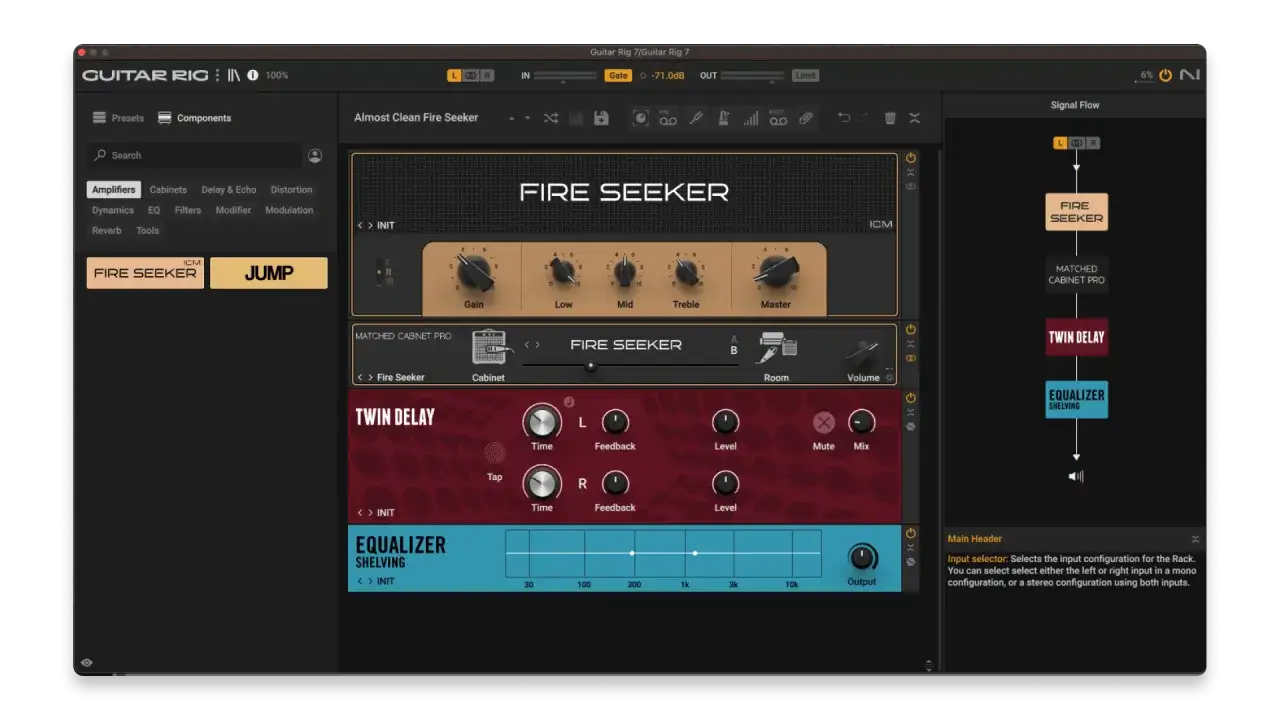
Task: Collapse the Twin Delay component
Action: pyautogui.click(x=910, y=412)
